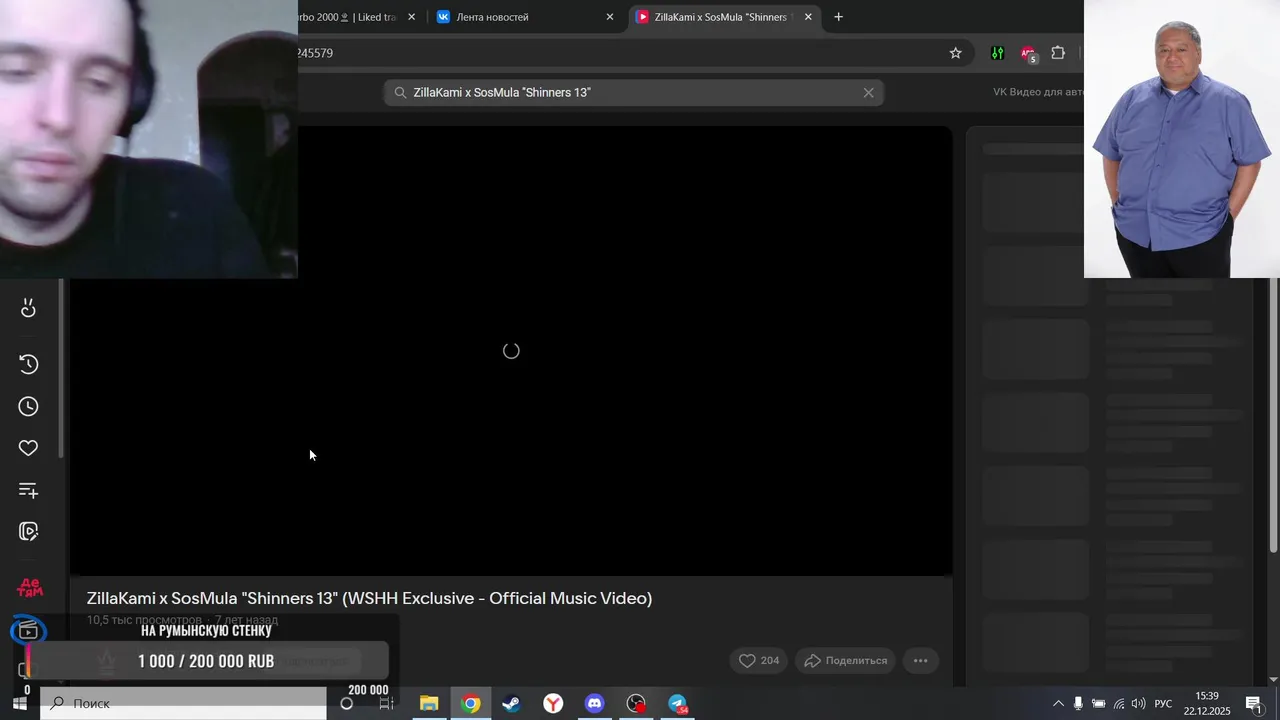The height and width of the screenshot is (720, 1280).
Task: Click the VK Видео для авторов link
Action: pos(1038,92)
